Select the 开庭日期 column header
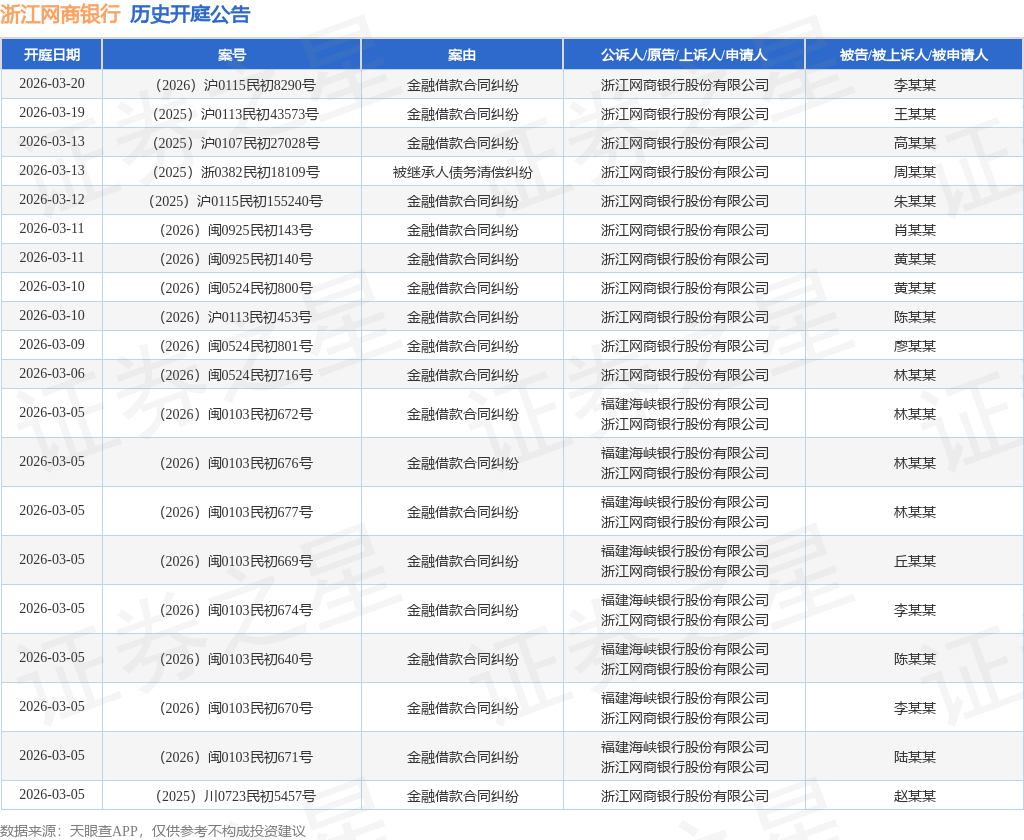The image size is (1024, 840). (x=52, y=55)
